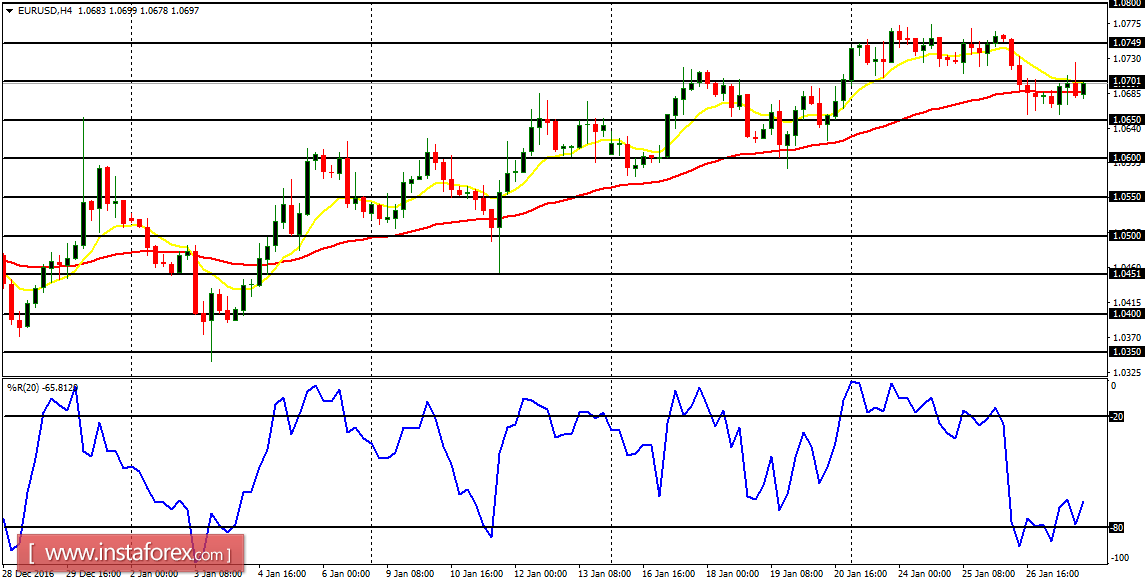Click the -20 level label on %R scale
1147x585 pixels.
1117,416
